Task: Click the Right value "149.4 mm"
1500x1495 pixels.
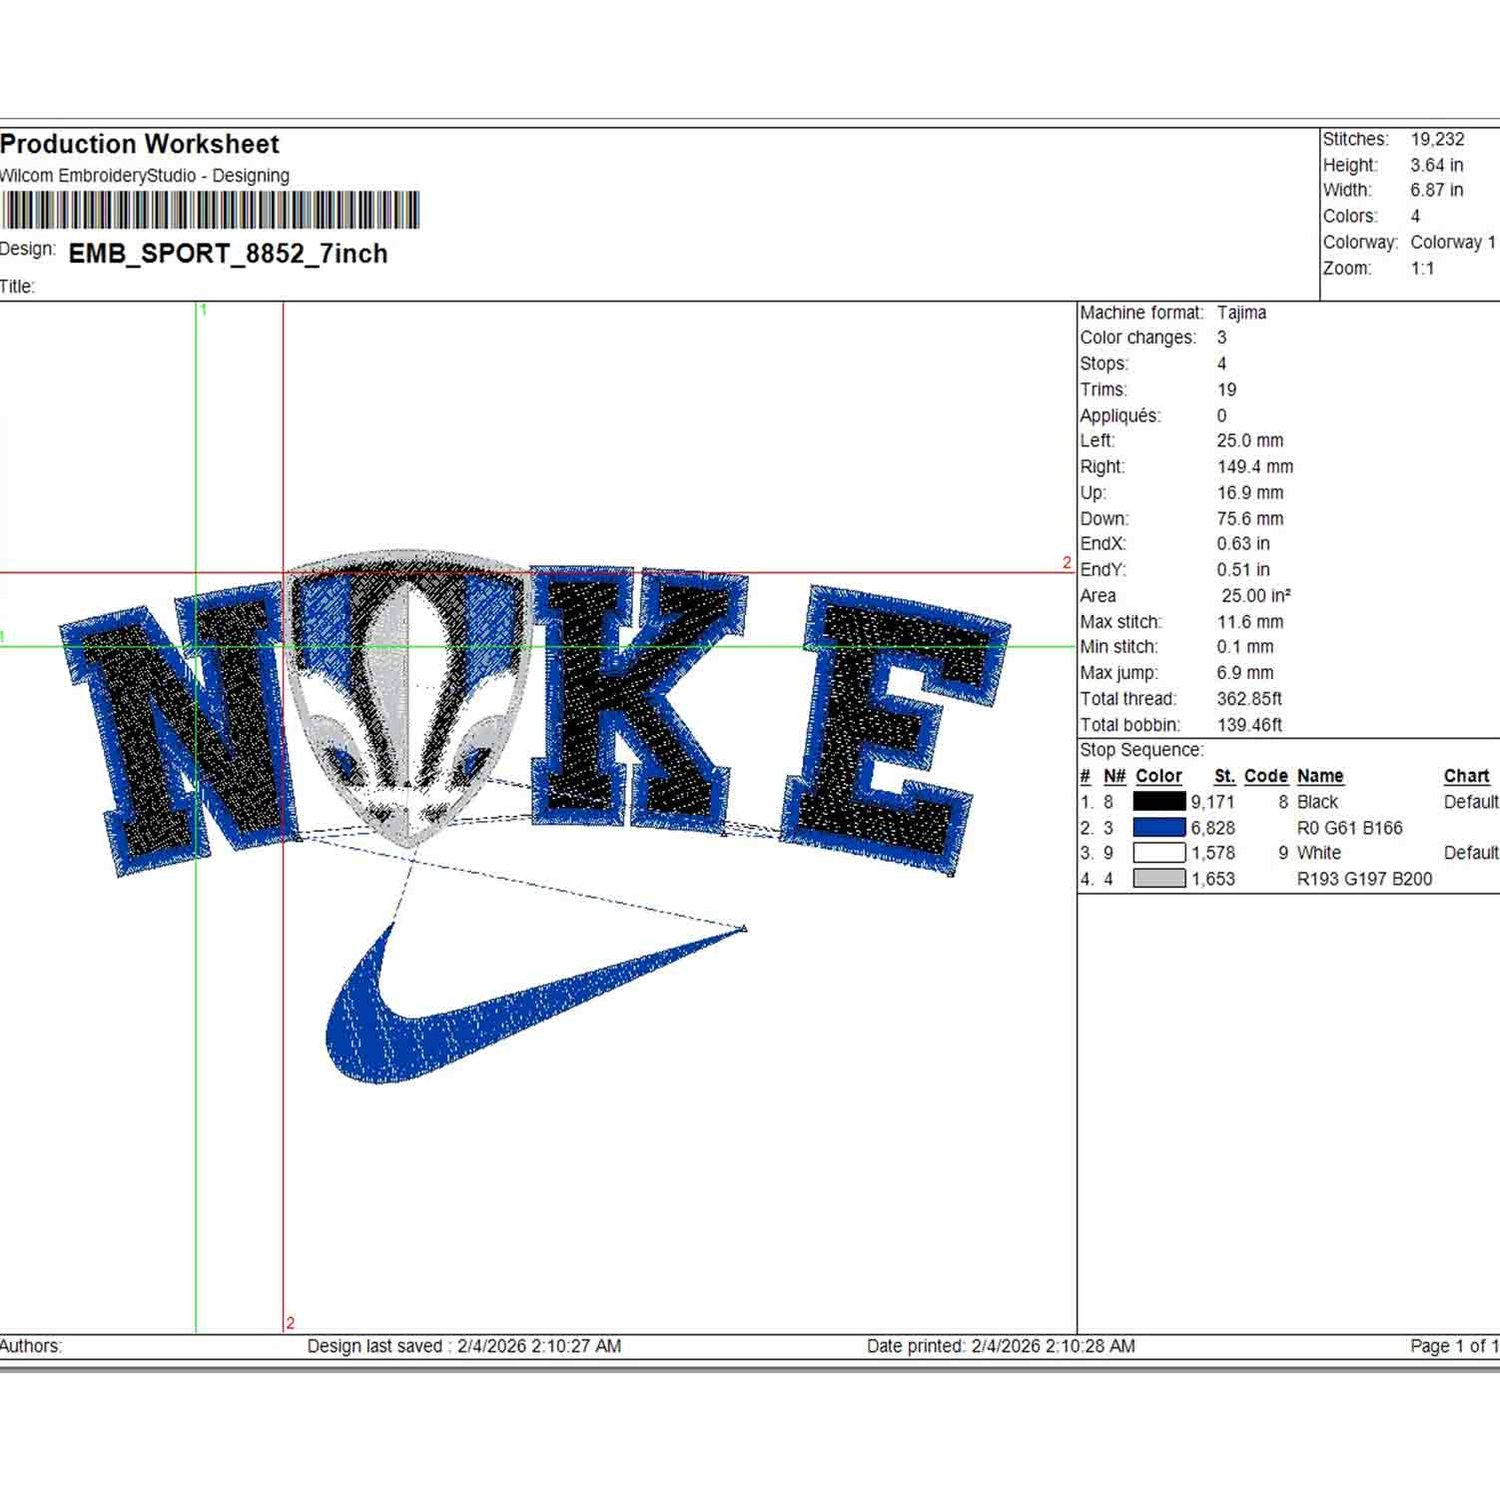Action: (x=1255, y=467)
